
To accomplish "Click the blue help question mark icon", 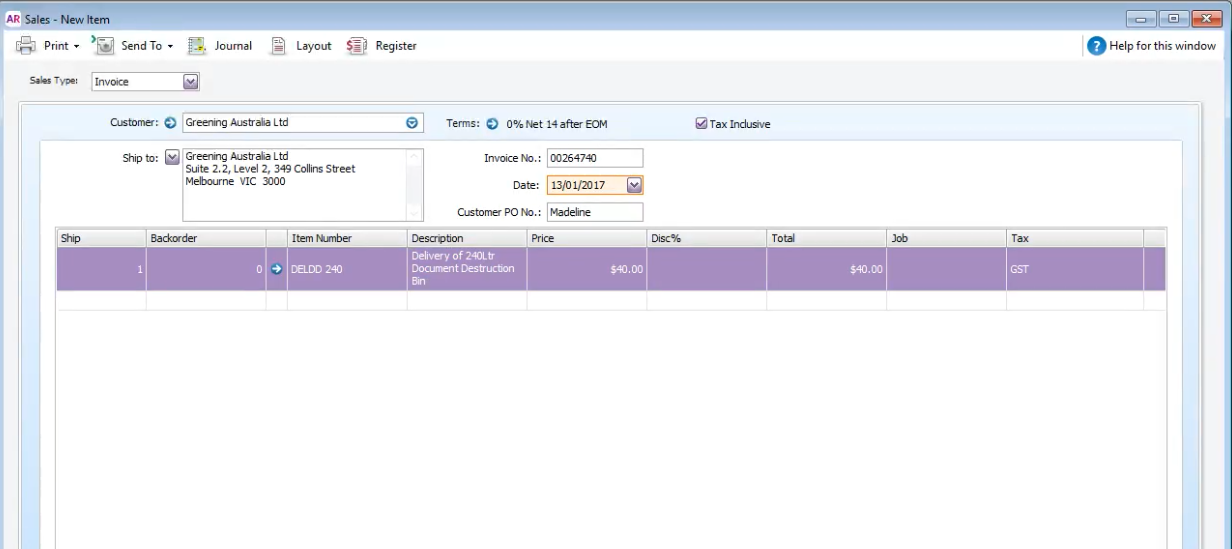I will click(x=1097, y=46).
